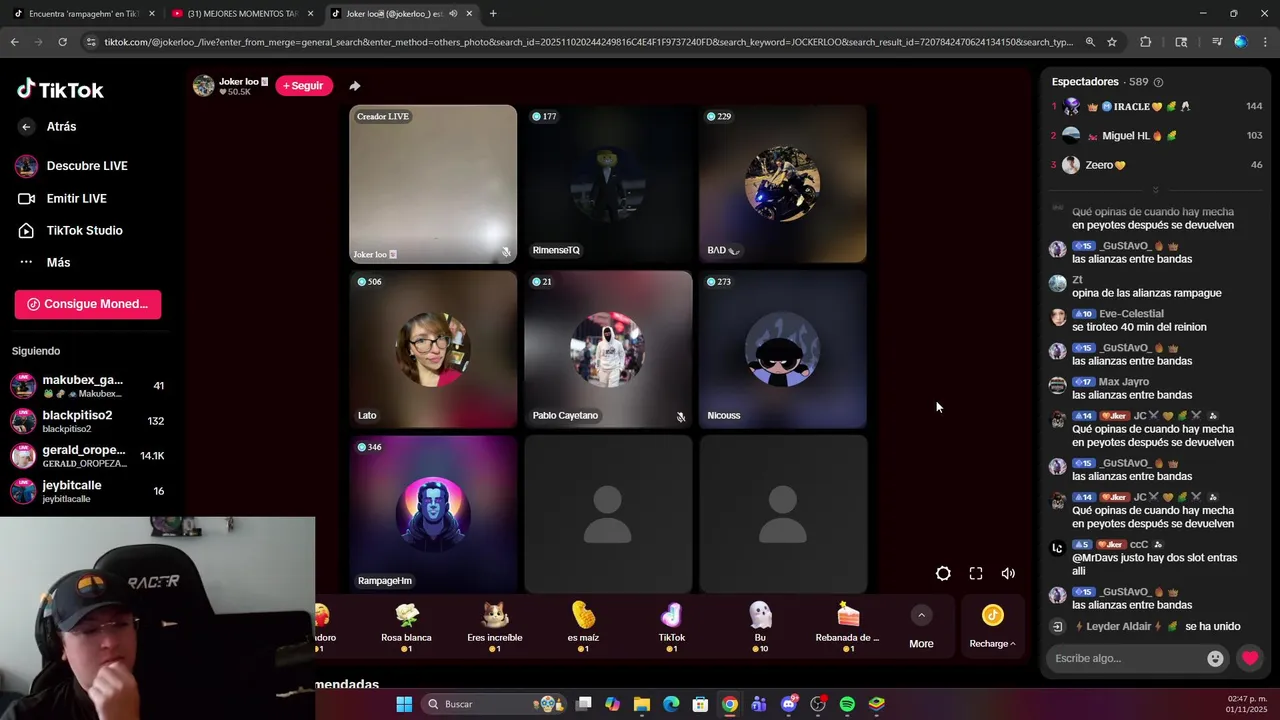Open blackpitiso2 in the Siguiendo list
The height and width of the screenshot is (720, 1280).
[x=88, y=421]
